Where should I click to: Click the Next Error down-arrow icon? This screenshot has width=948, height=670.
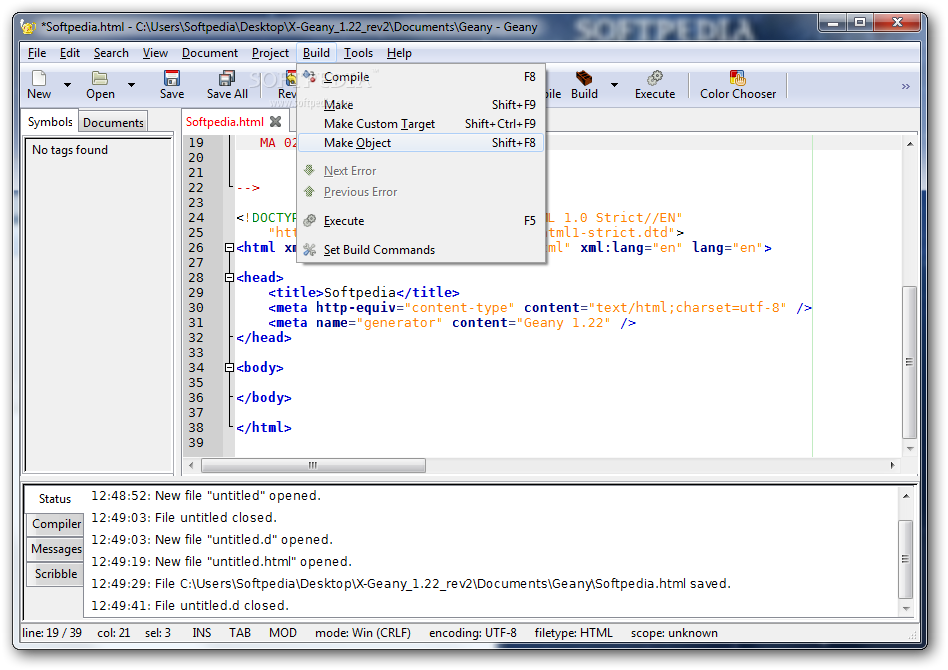(x=310, y=171)
